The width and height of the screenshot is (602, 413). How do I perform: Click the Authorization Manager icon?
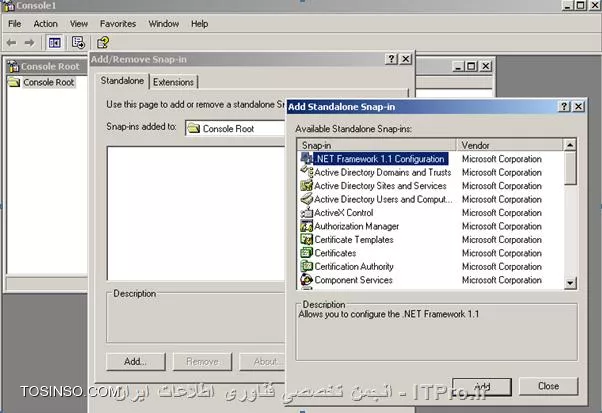point(306,226)
